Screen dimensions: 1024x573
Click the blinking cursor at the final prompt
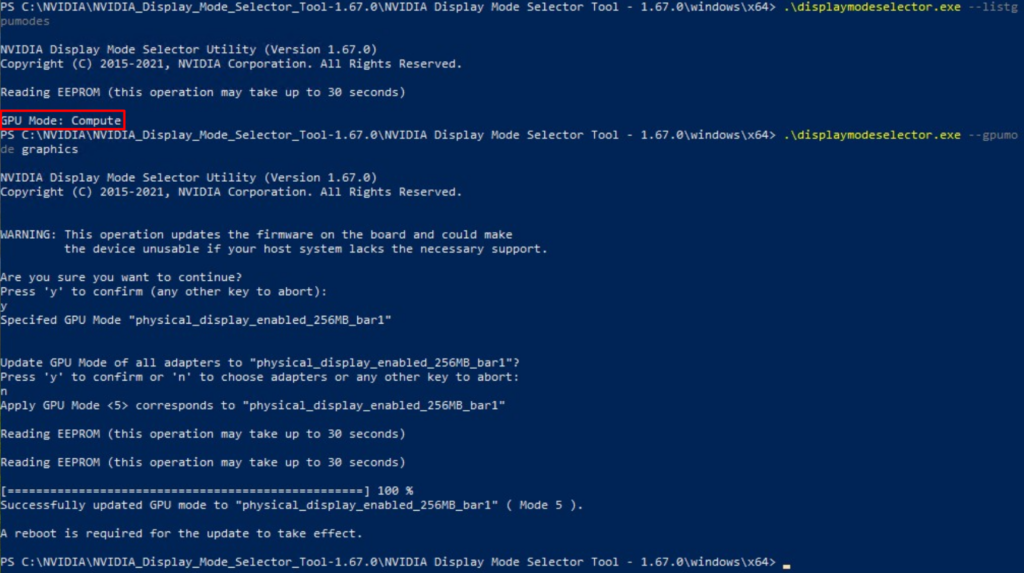786,566
